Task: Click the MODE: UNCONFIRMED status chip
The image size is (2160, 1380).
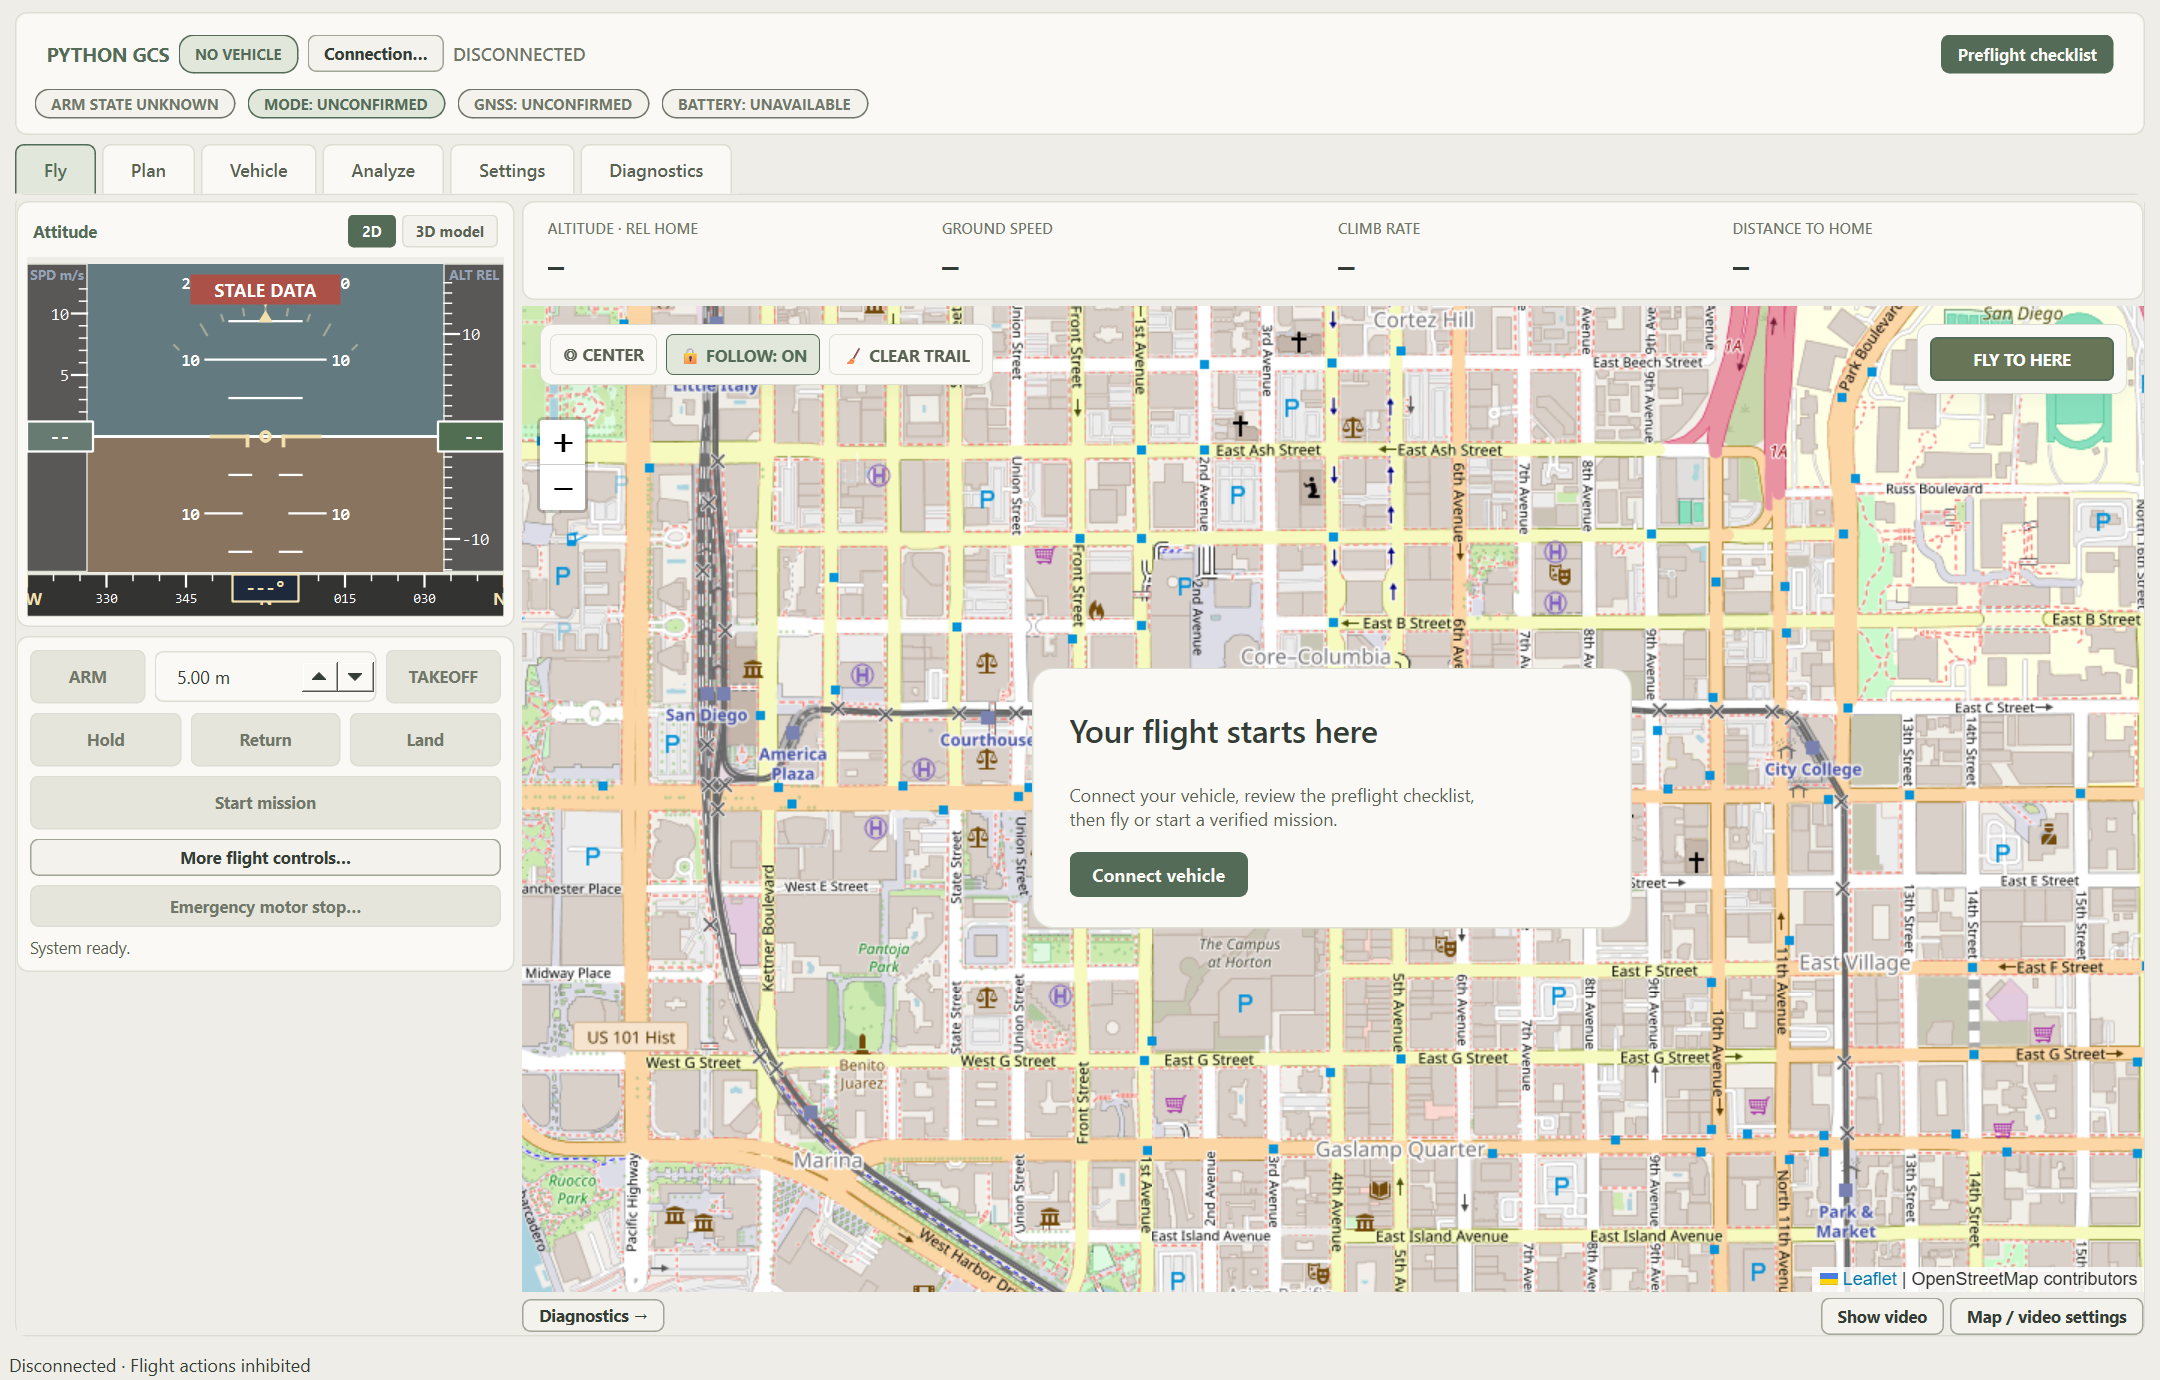Action: click(x=346, y=104)
